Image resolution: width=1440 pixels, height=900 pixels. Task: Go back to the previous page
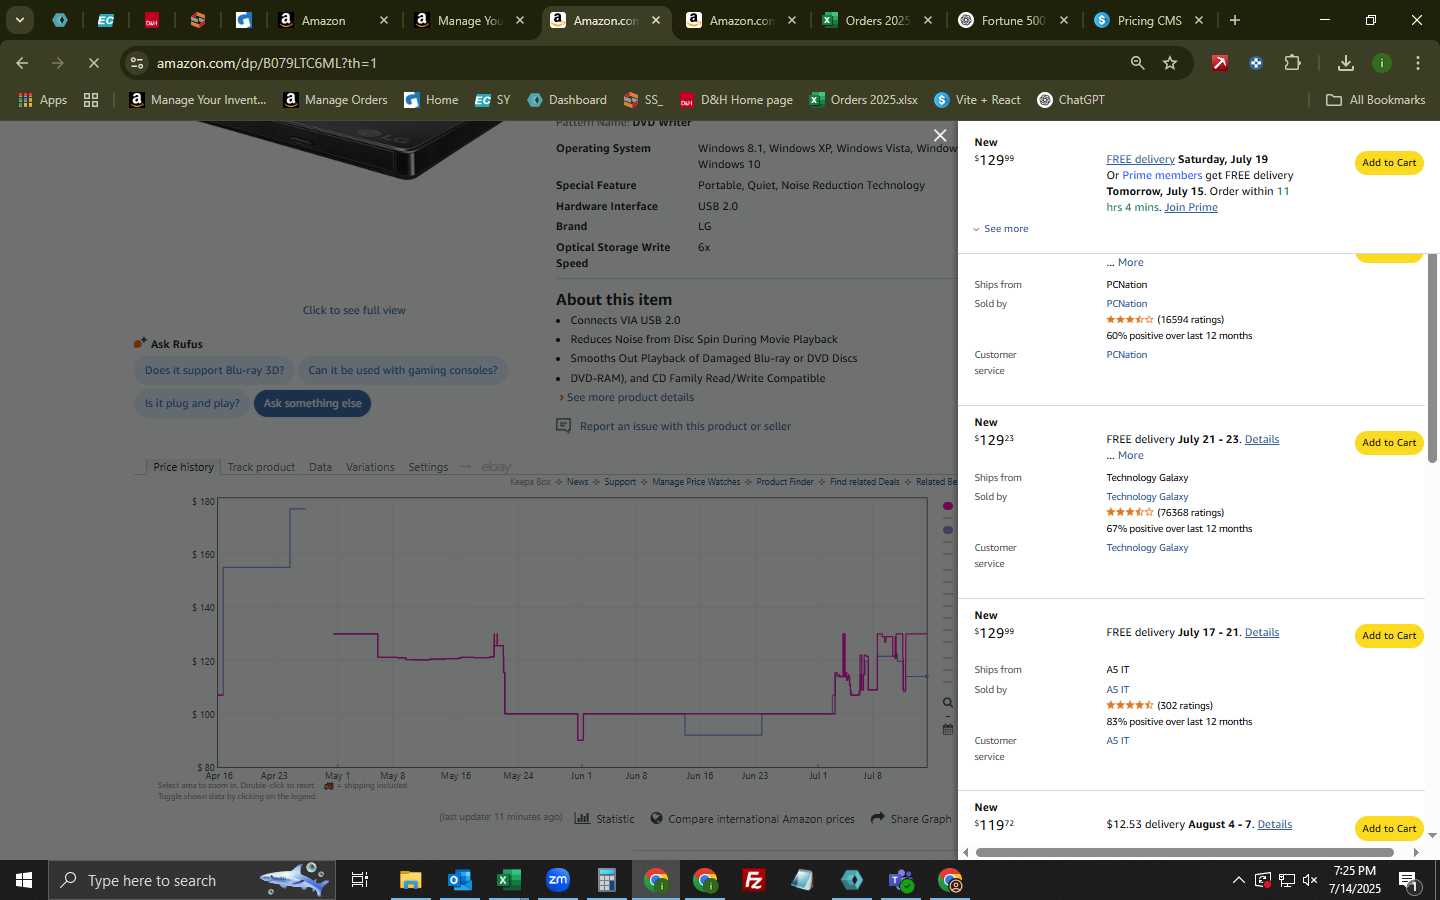[22, 63]
